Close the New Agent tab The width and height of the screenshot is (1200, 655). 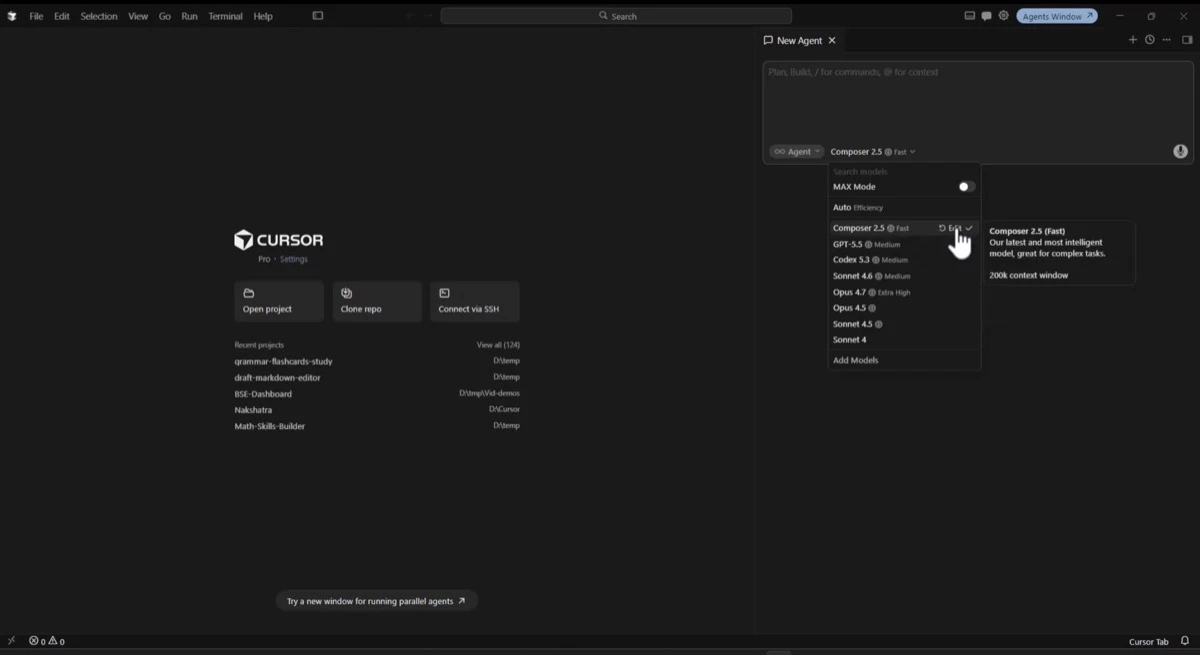832,40
